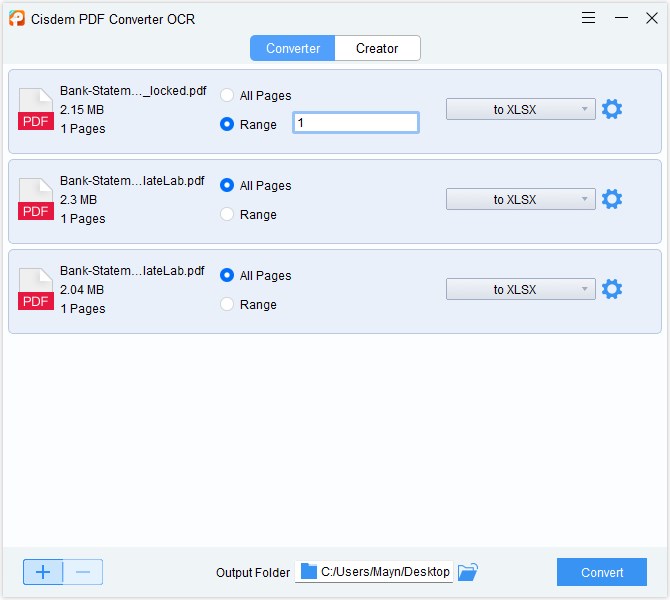This screenshot has width=670, height=600.
Task: Click the Bank-Statem..._locked.pdf file name
Action: (x=133, y=91)
